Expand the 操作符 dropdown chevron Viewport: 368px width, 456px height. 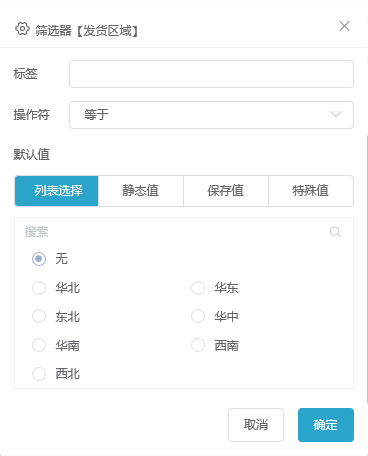pos(336,114)
